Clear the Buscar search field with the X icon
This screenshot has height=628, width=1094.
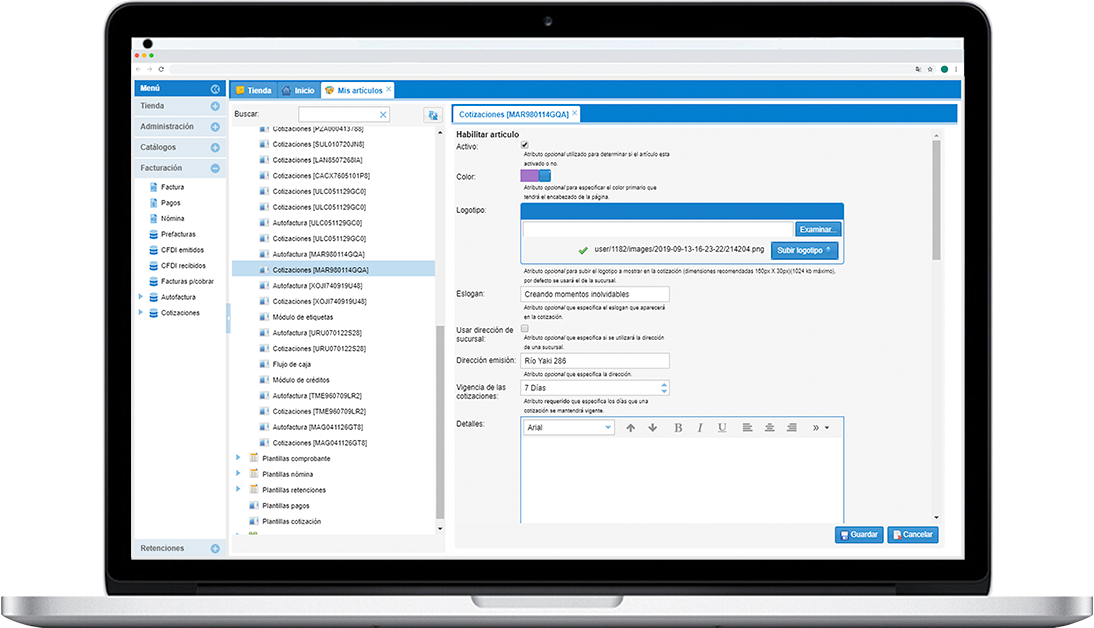point(383,115)
